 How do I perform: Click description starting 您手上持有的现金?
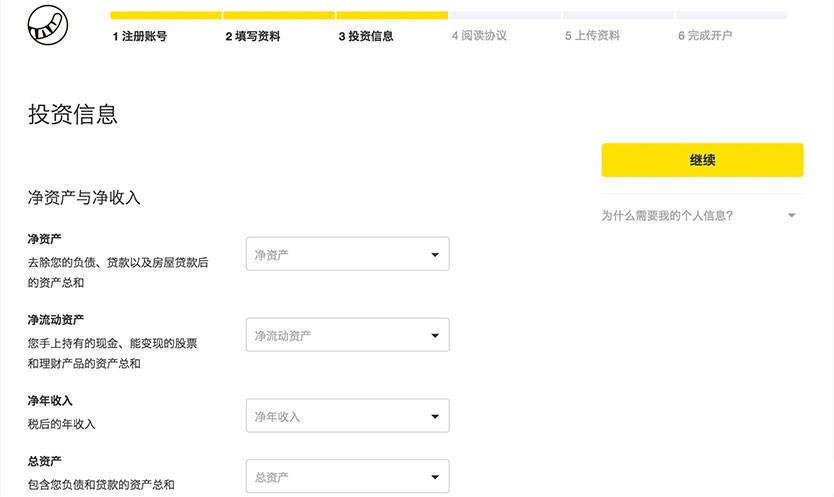[113, 353]
